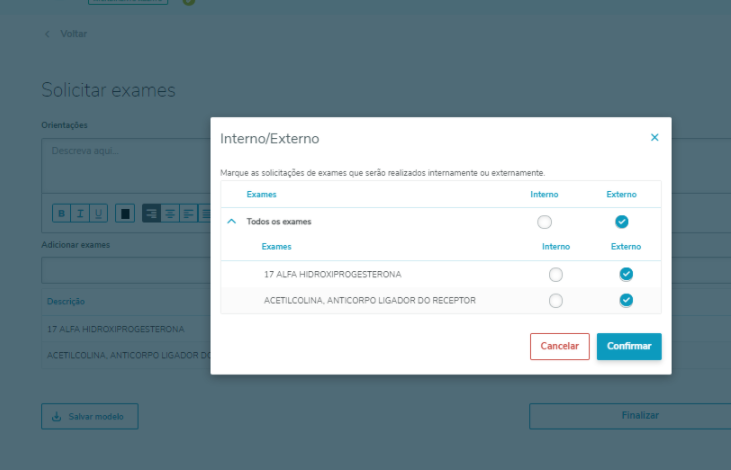This screenshot has width=731, height=470.
Task: Toggle underline formatting in editor toolbar
Action: 98,214
